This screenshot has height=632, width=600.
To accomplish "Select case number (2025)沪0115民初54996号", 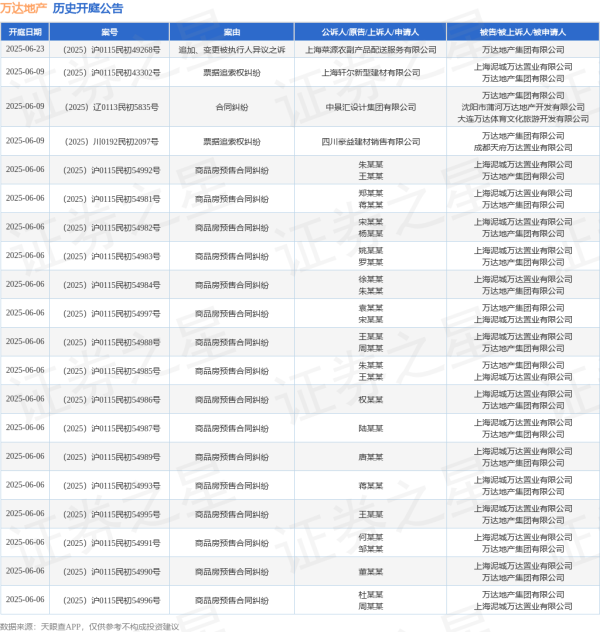I will (x=112, y=601).
